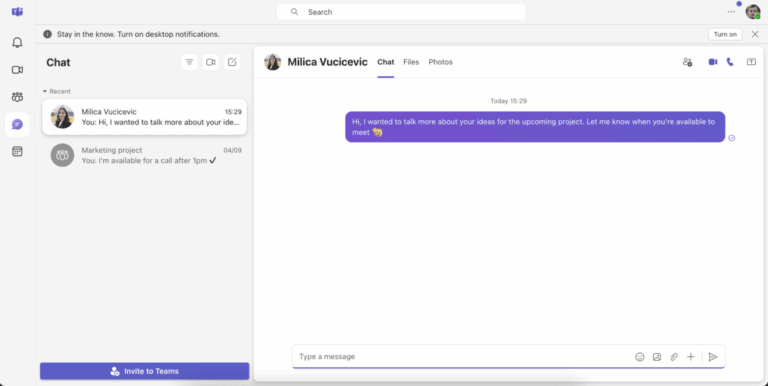Attach a file with paperclip icon
The image size is (768, 386).
674,357
